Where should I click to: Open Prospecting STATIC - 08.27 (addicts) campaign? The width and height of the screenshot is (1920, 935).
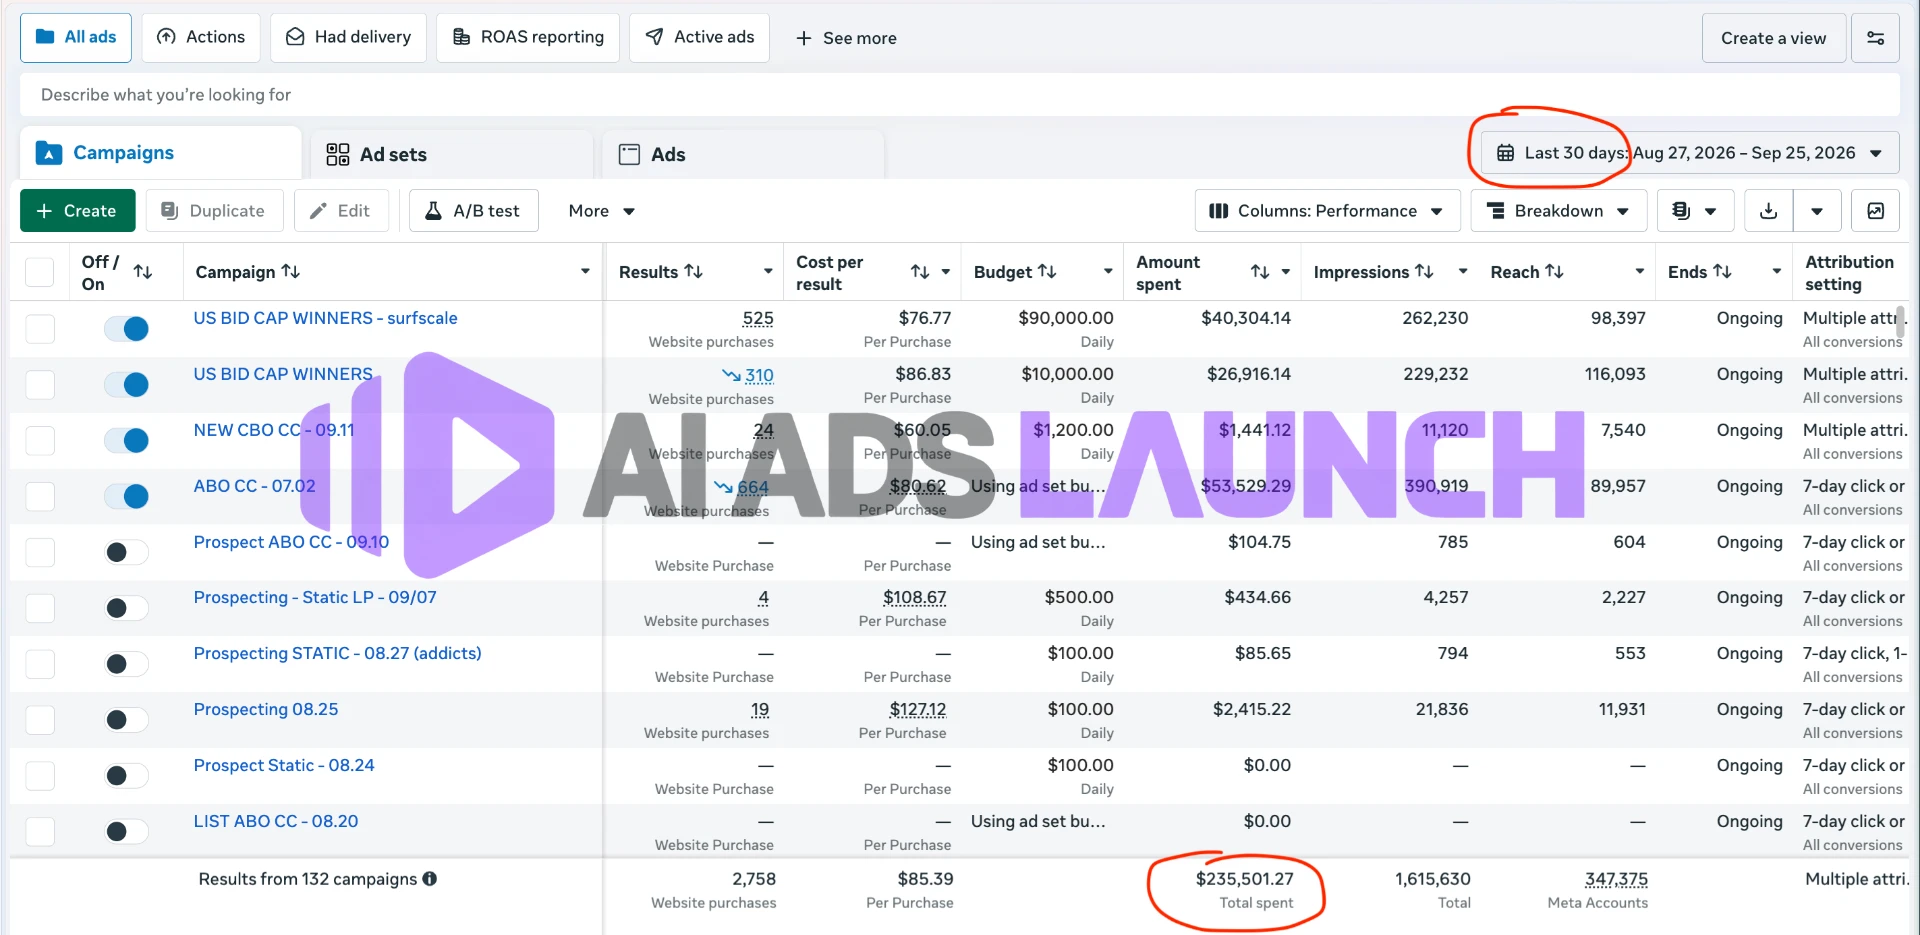pyautogui.click(x=337, y=653)
